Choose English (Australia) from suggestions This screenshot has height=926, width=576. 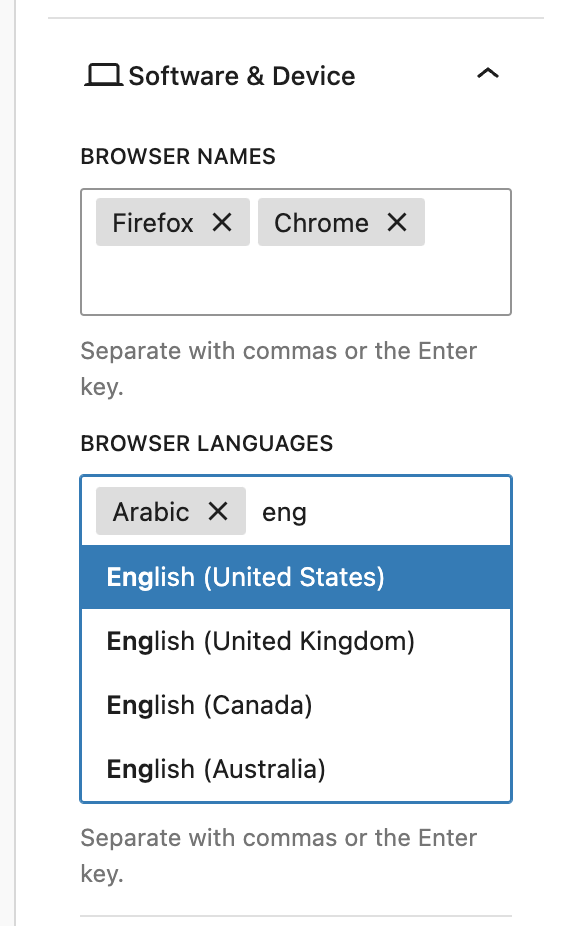(x=296, y=769)
